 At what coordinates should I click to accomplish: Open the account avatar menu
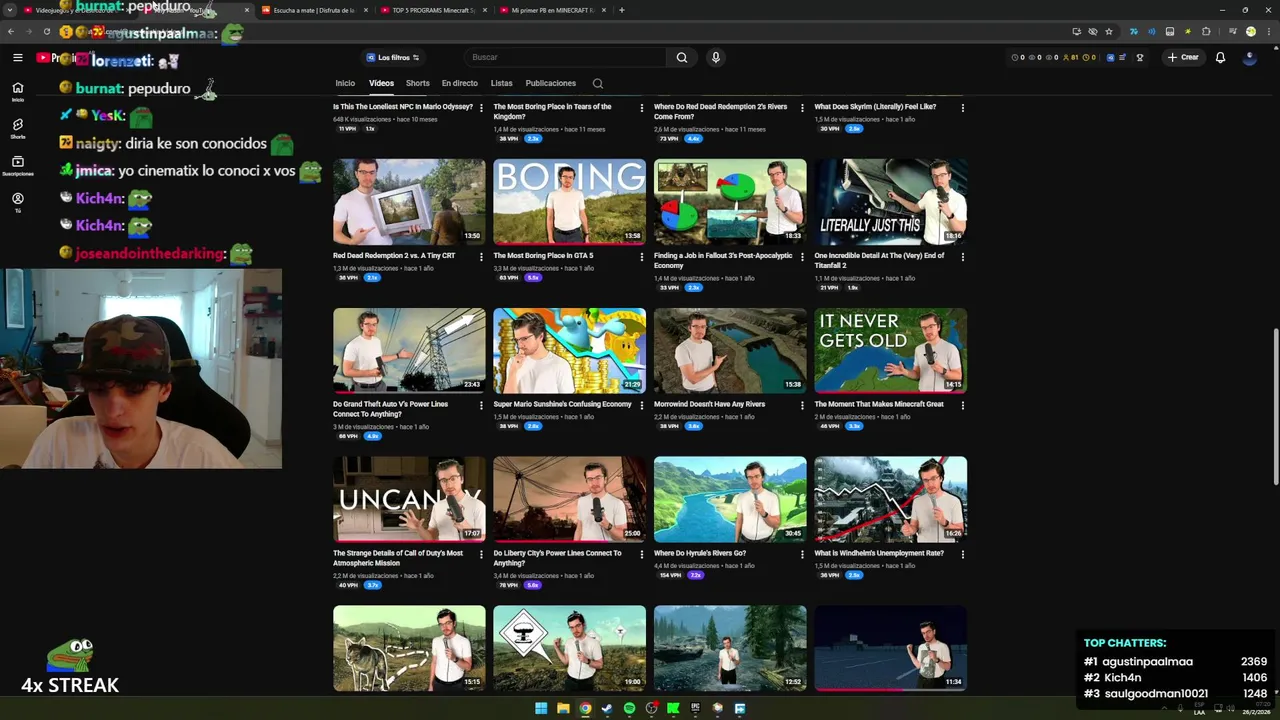pyautogui.click(x=1249, y=58)
